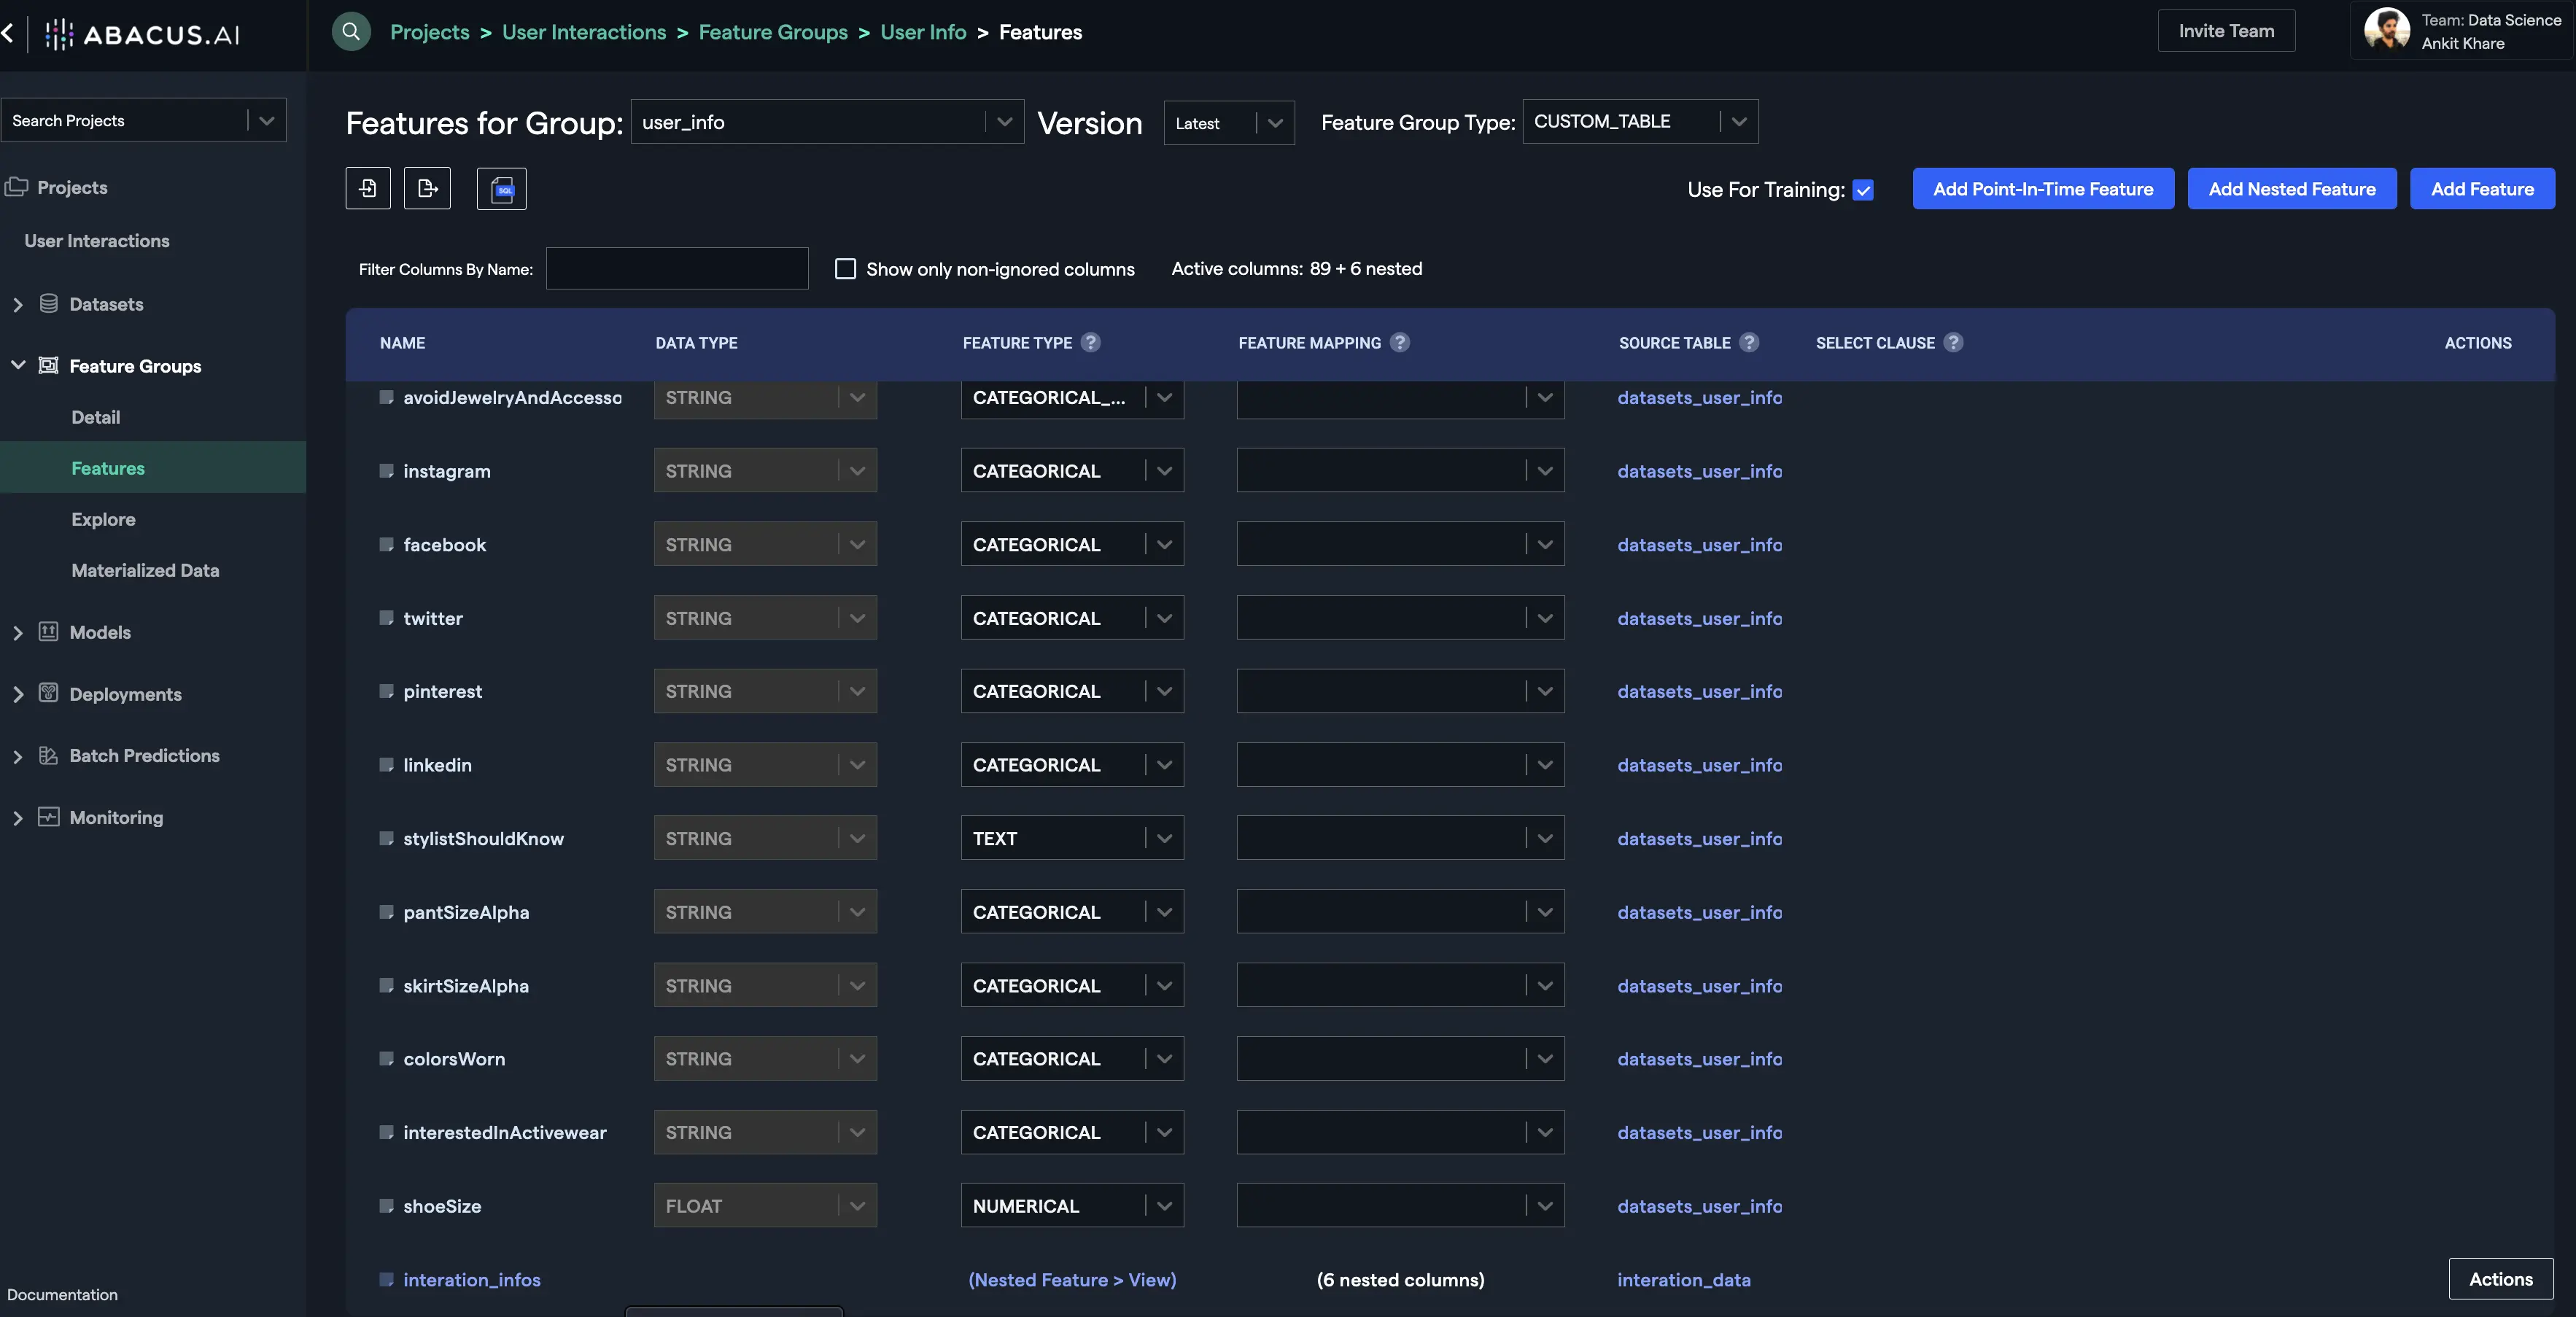Viewport: 2576px width, 1317px height.
Task: Click the back arrow beside Abacus.AI logo
Action: [x=8, y=33]
